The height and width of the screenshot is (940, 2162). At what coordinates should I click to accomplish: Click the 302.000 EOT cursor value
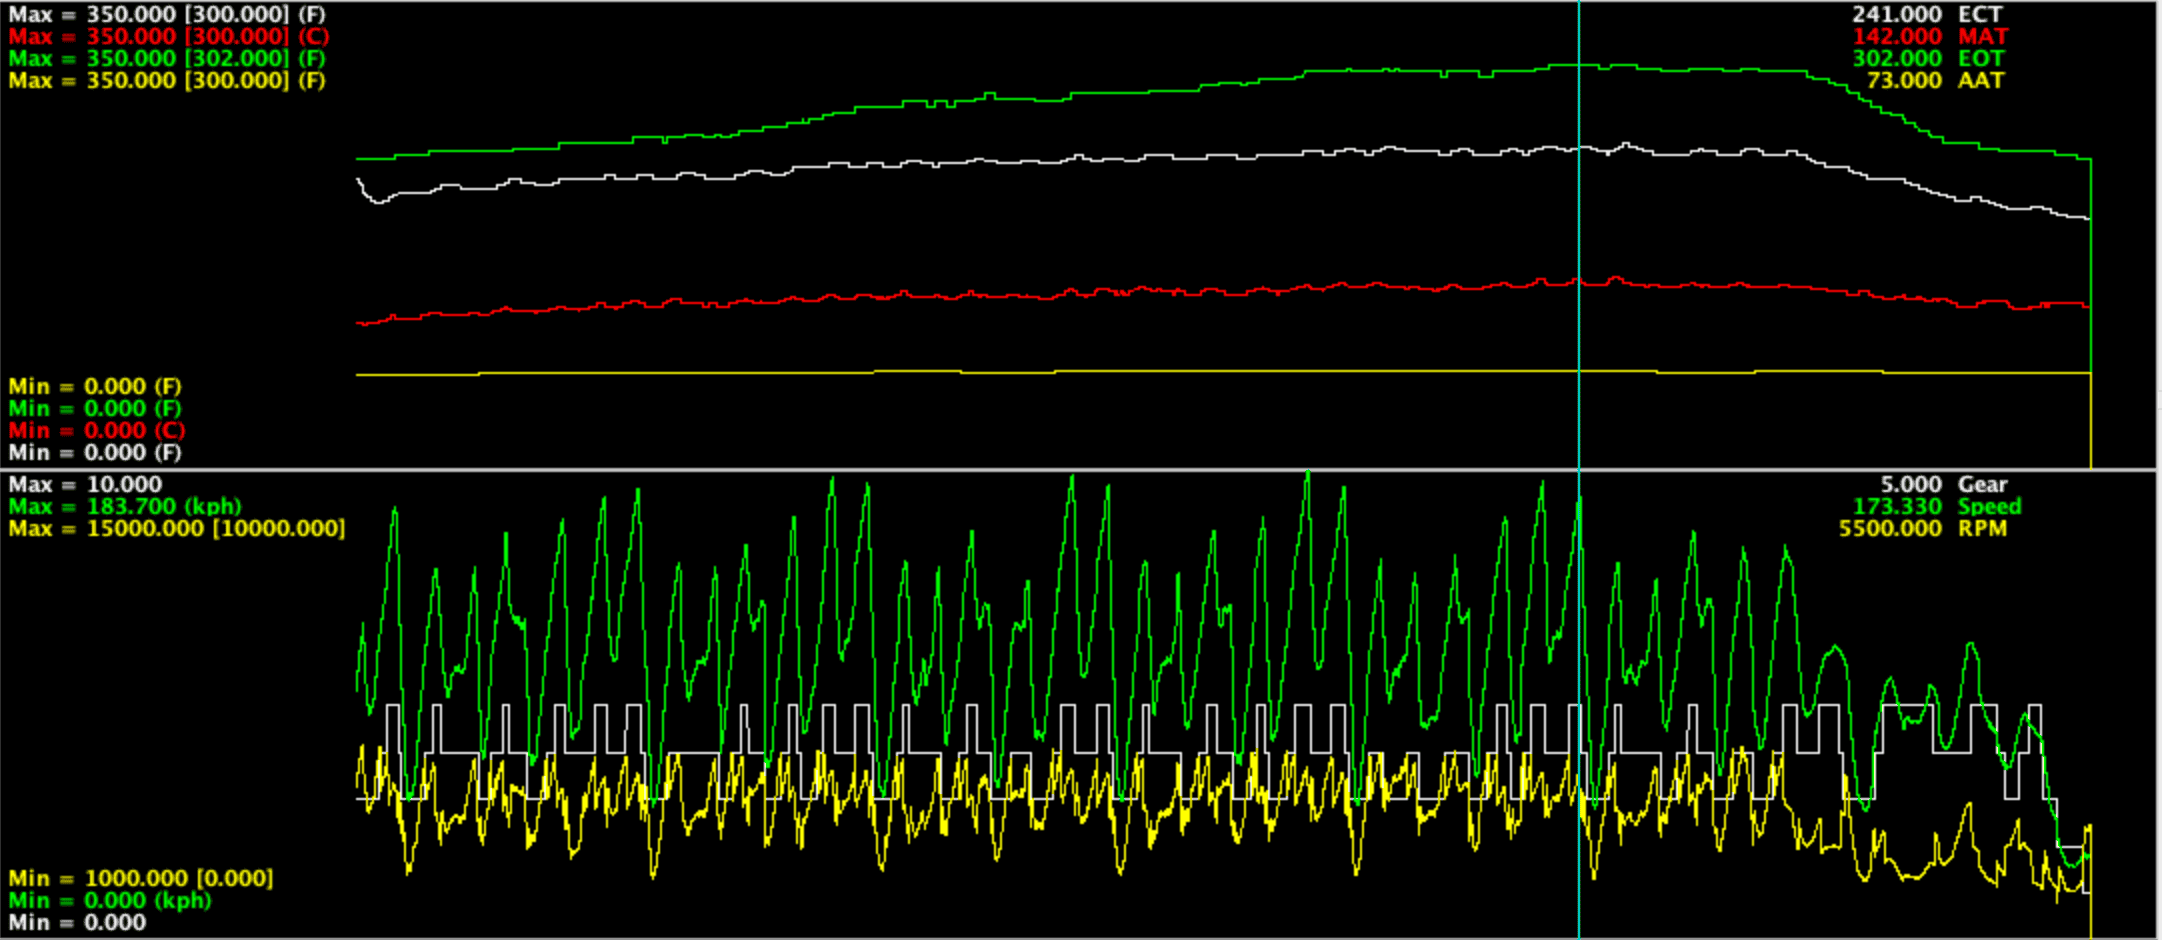click(1896, 58)
